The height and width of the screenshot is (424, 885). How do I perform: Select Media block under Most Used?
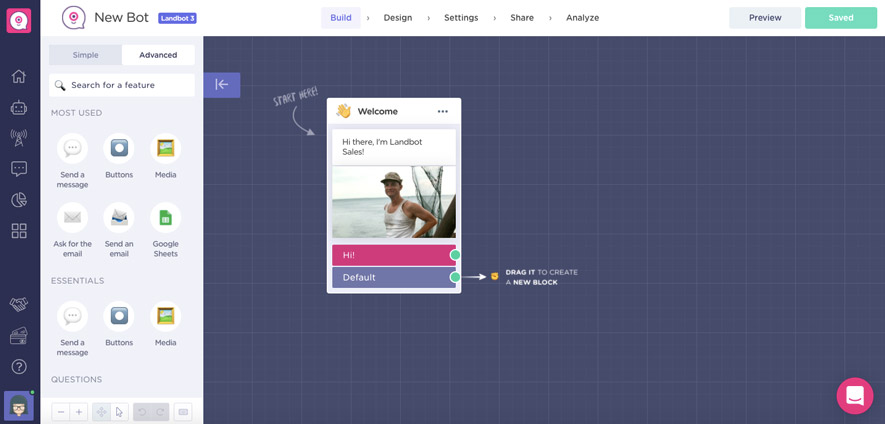coord(165,156)
